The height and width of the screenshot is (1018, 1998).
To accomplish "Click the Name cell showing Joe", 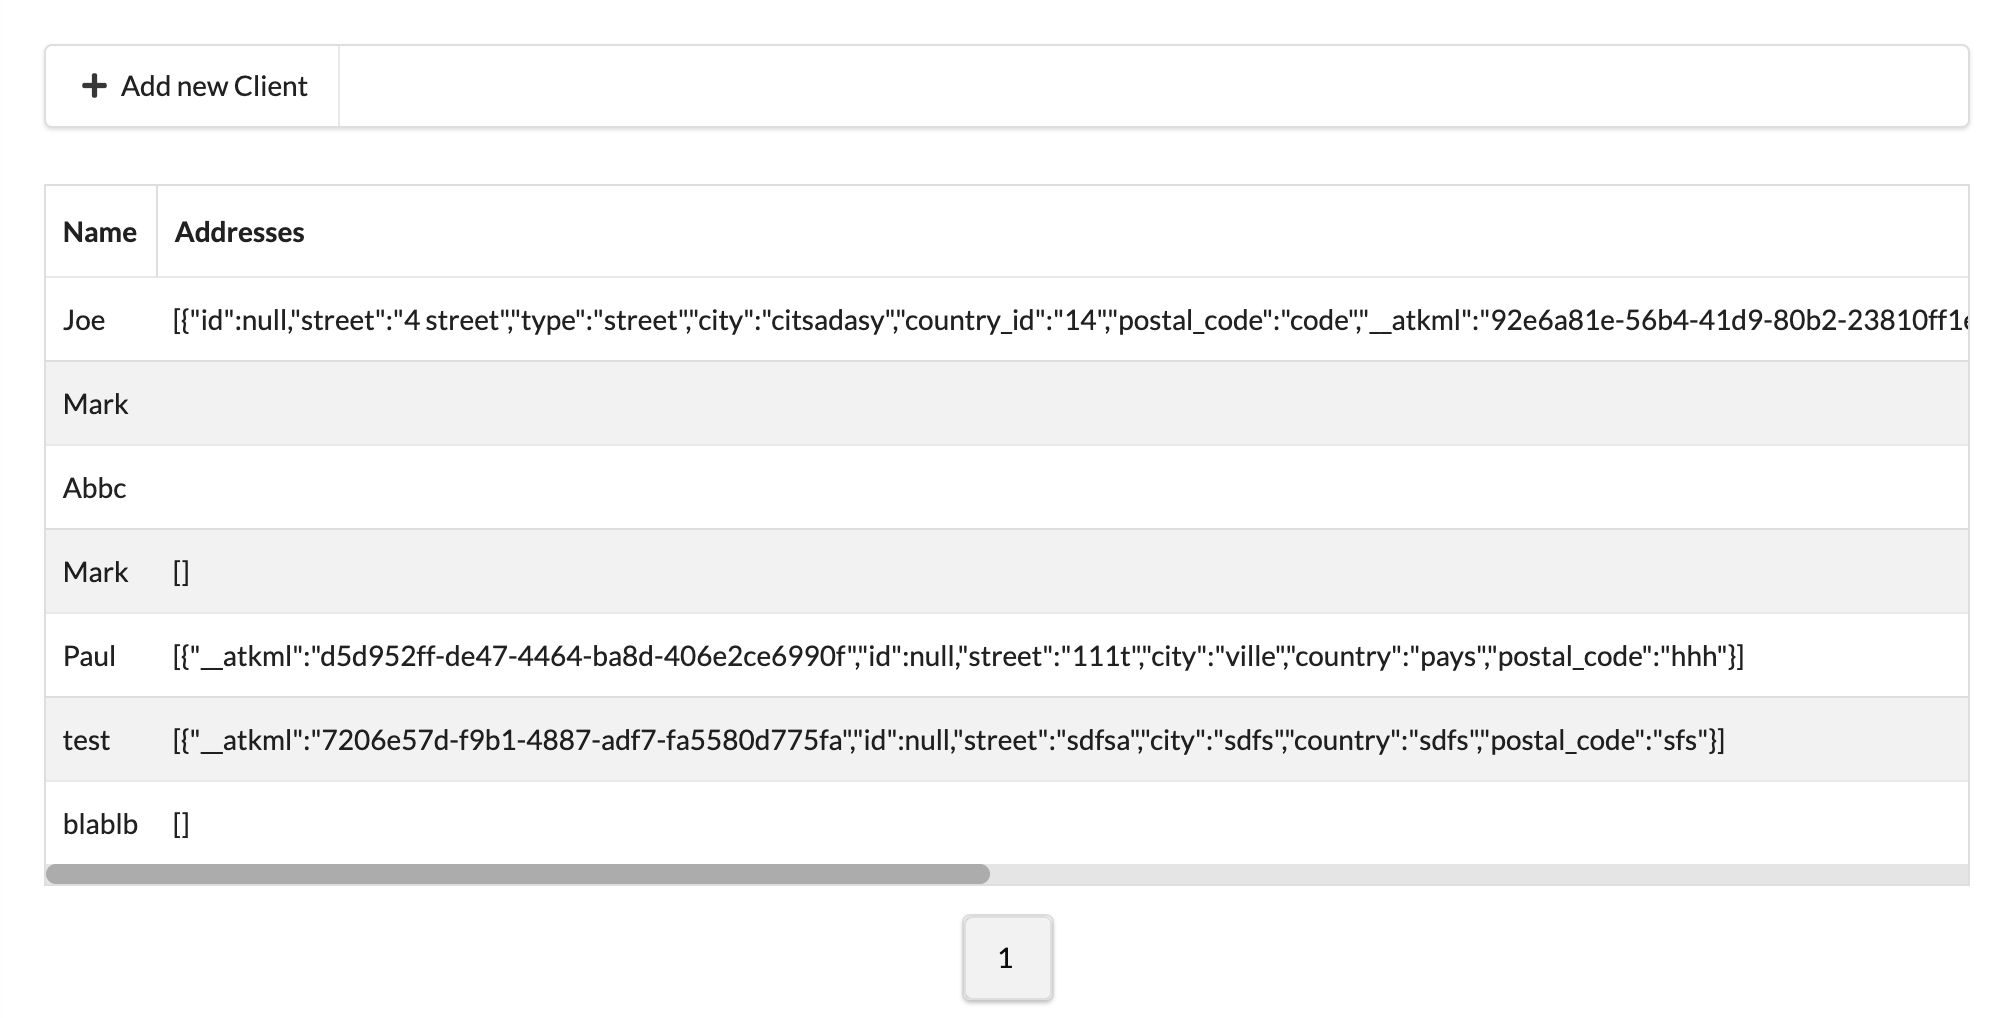I will click(x=87, y=320).
